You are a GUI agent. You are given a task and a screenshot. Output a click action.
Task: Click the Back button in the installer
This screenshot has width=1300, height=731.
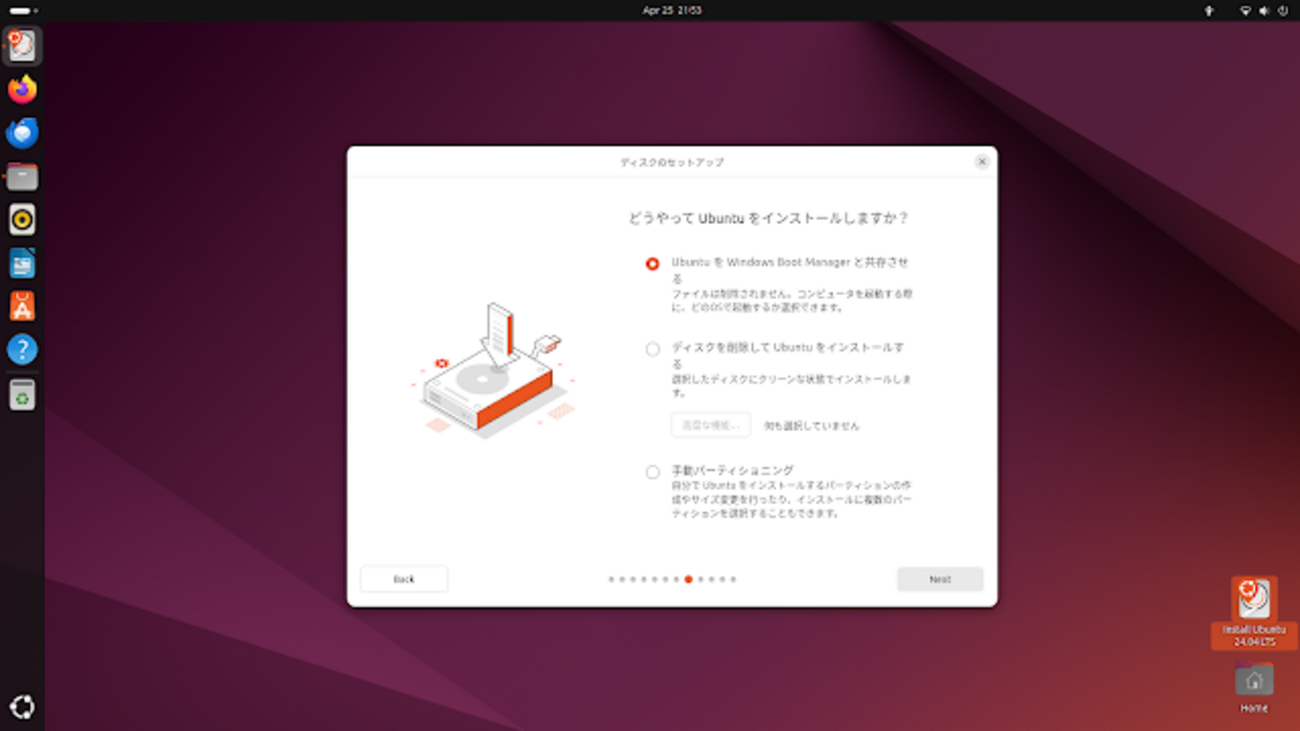pos(403,578)
